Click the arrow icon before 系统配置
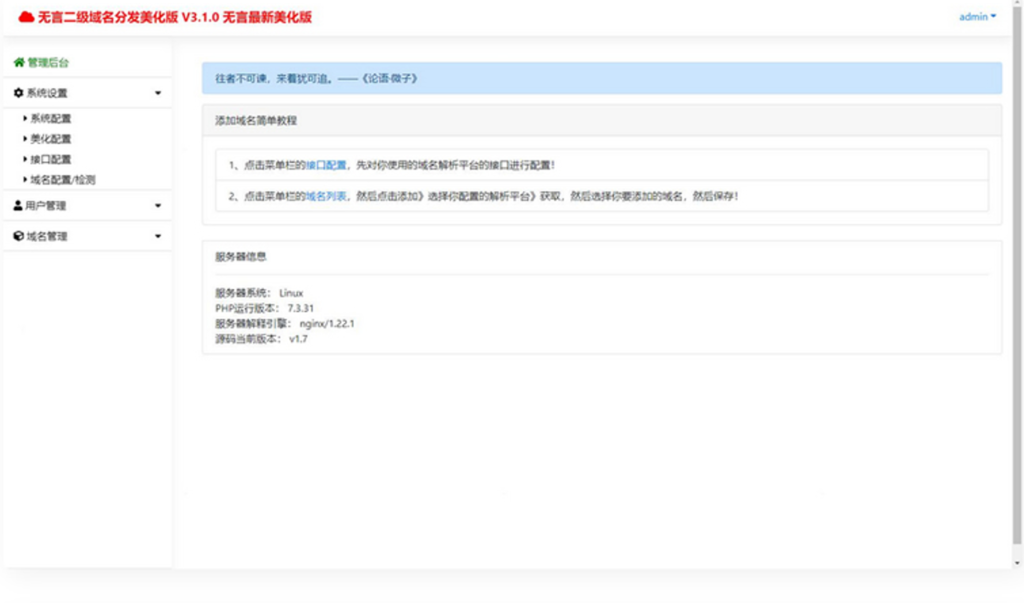The height and width of the screenshot is (603, 1024). 26,118
